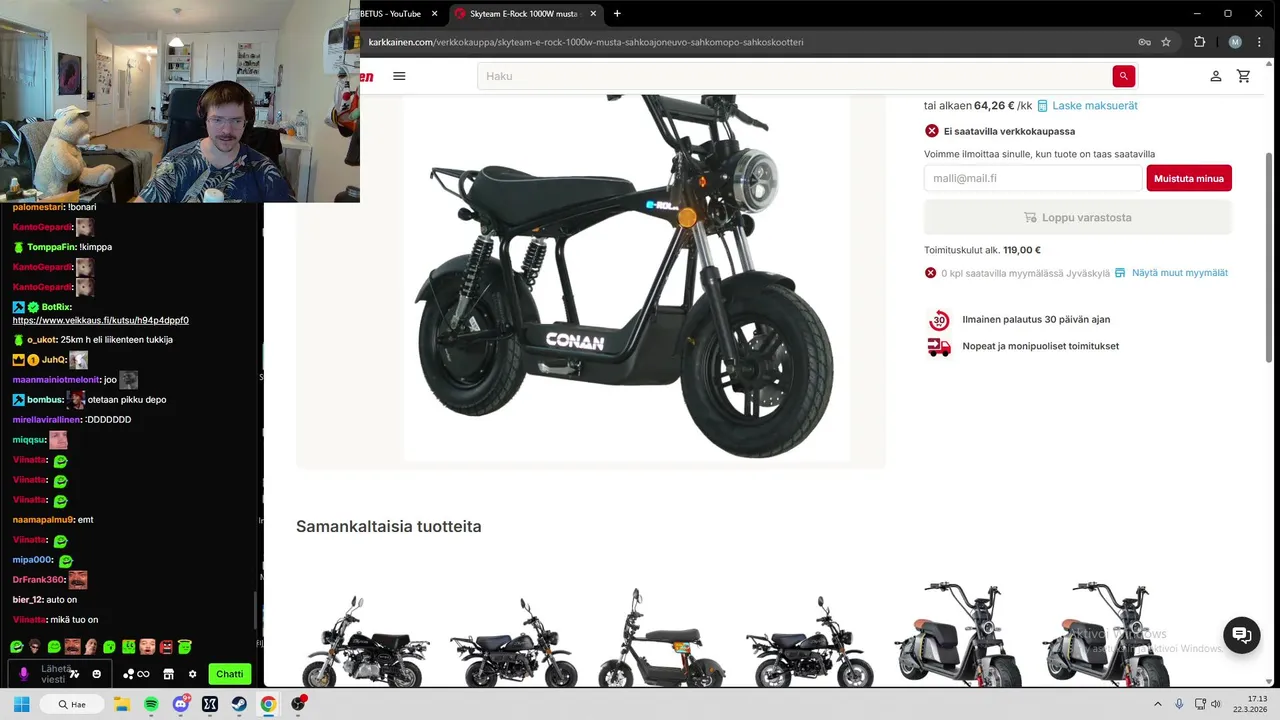The image size is (1280, 720).
Task: Open the step-through scooter similar product thumbnail
Action: pos(662,635)
